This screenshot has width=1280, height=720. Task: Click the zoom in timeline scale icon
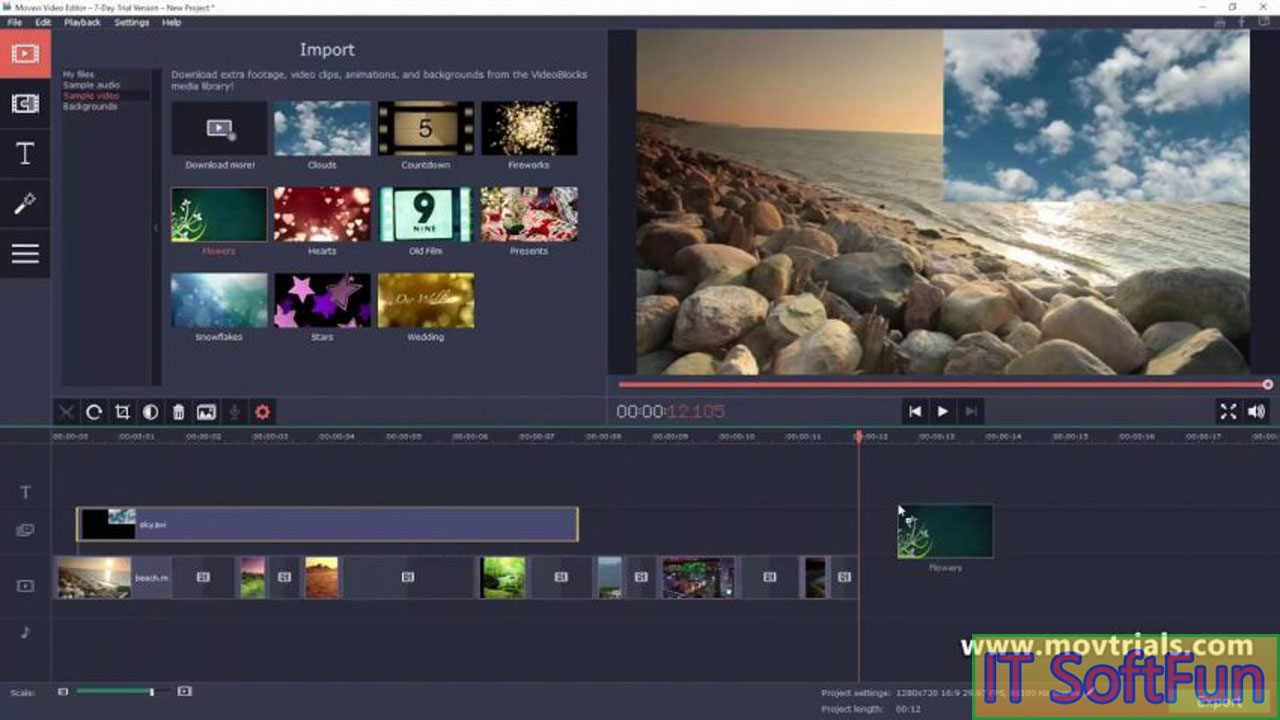[184, 691]
